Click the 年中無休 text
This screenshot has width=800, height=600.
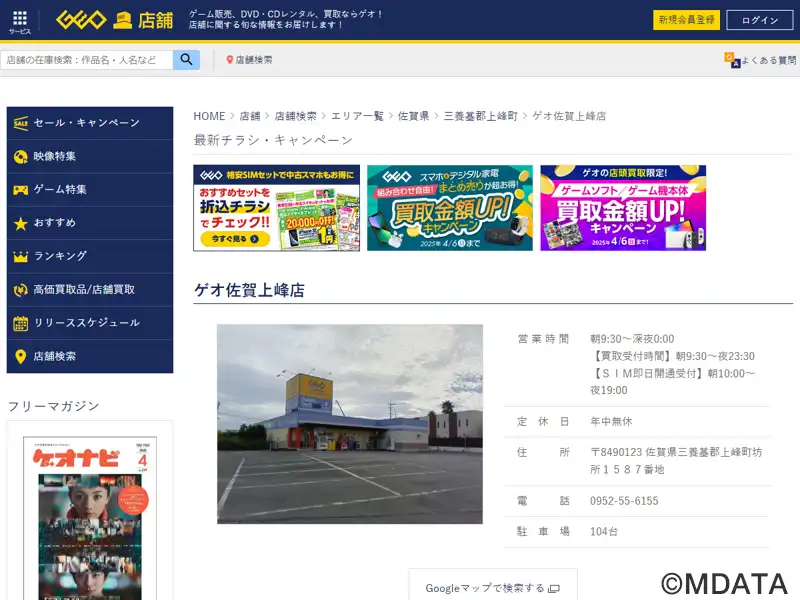[611, 421]
